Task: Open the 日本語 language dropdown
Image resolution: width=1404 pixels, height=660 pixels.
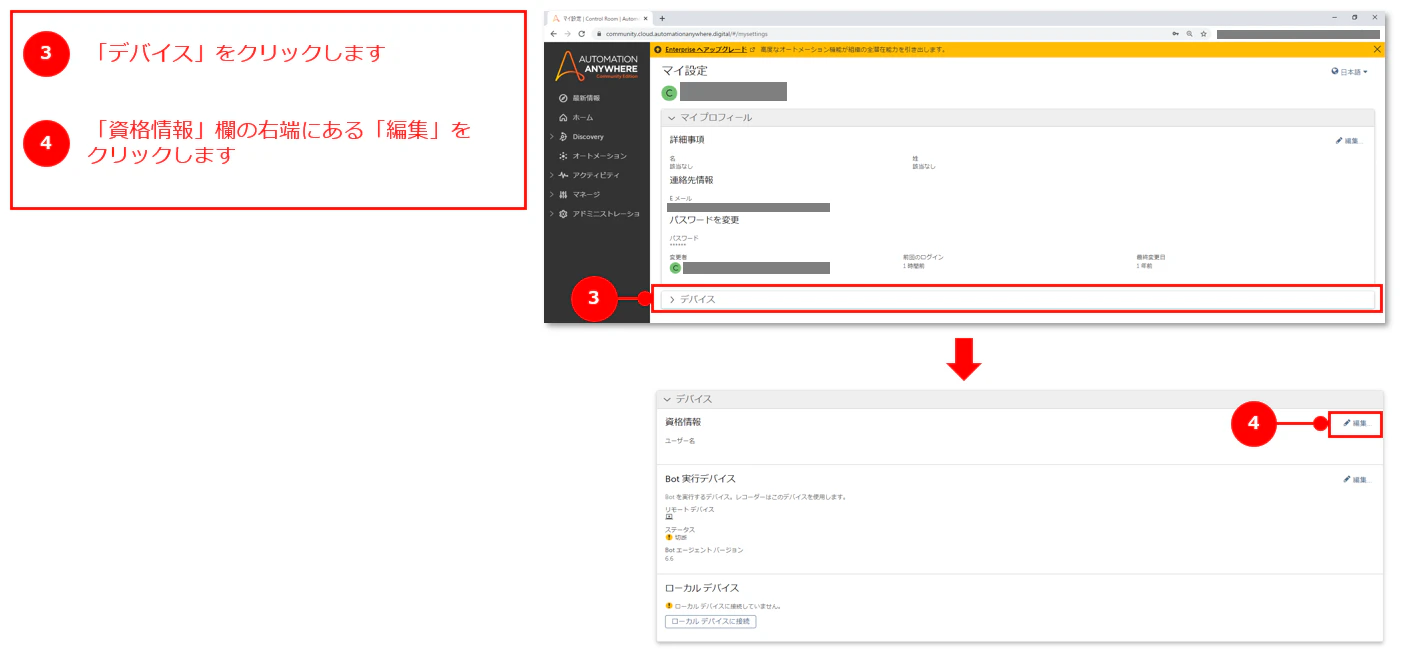Action: tap(1349, 72)
